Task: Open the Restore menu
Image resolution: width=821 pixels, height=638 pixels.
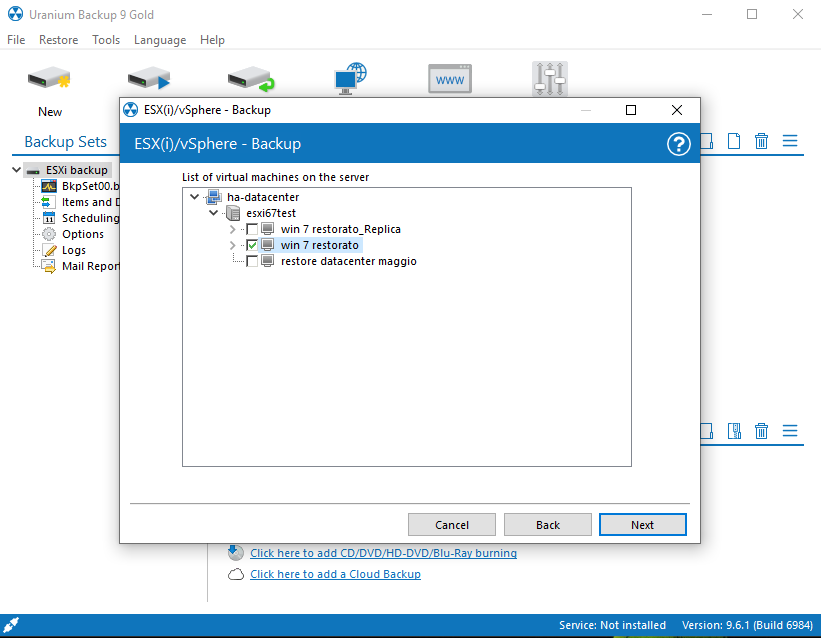Action: (x=59, y=40)
